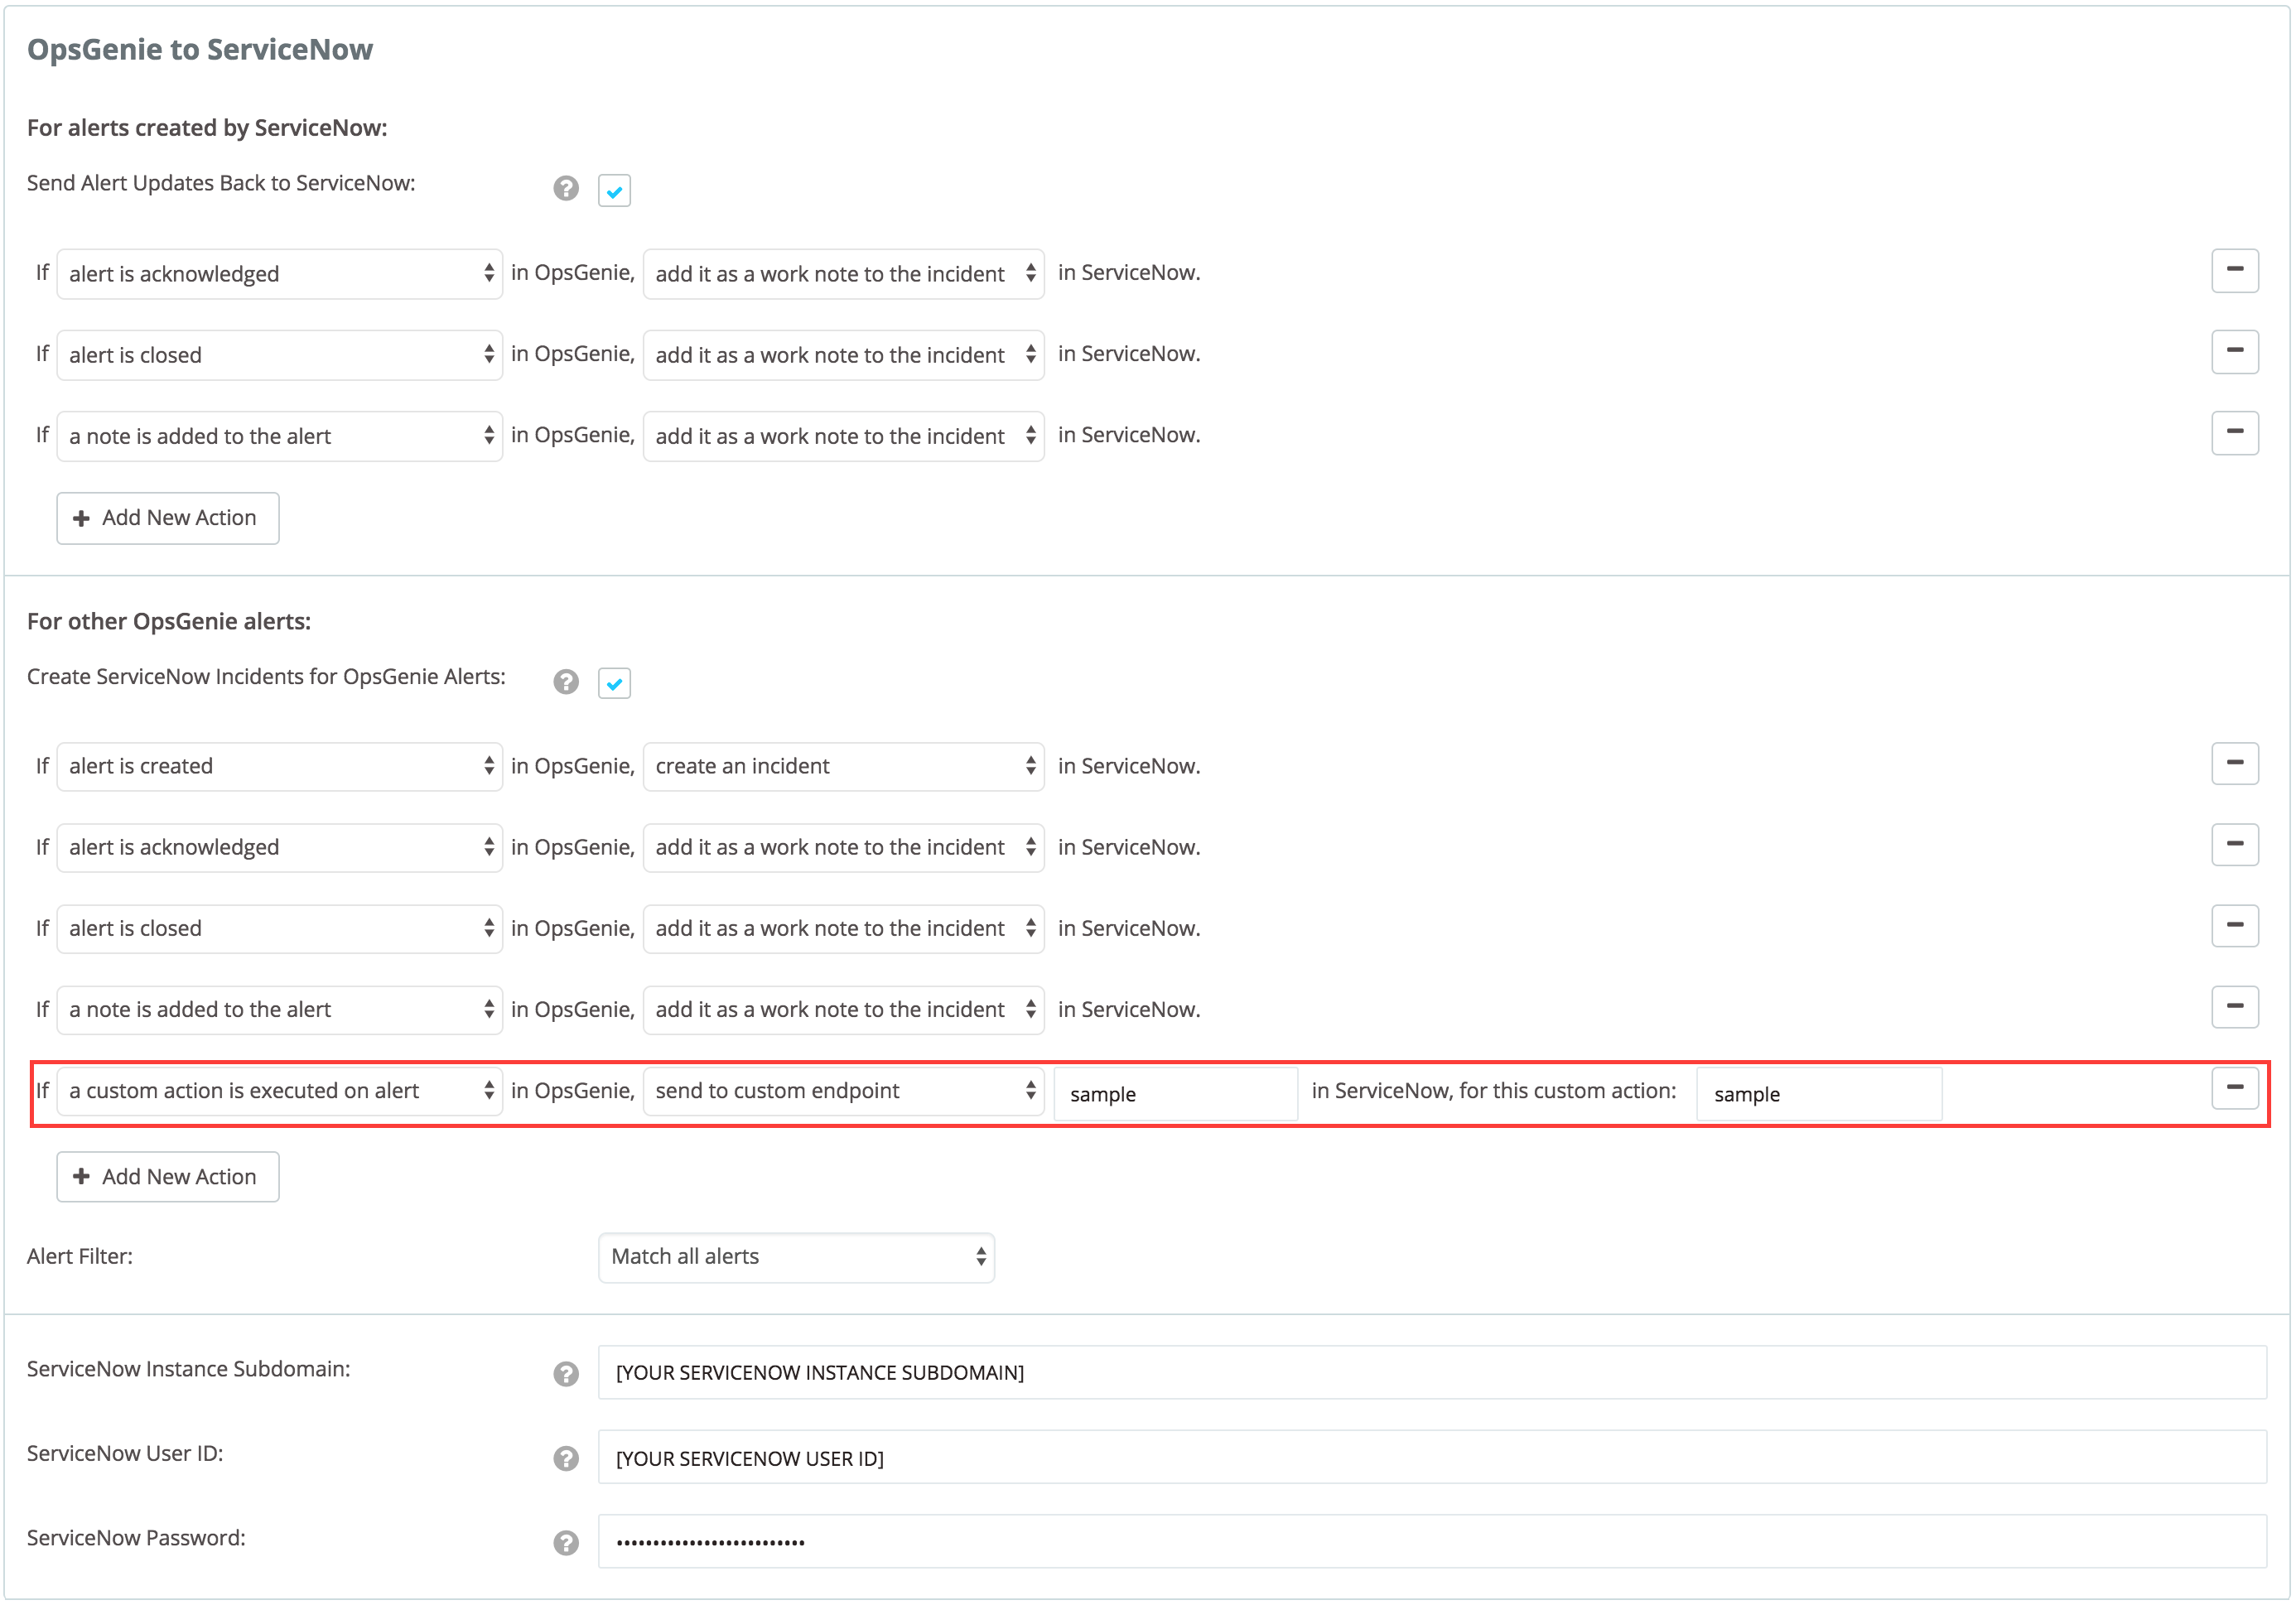Focus custom action name field containing sample

(1819, 1094)
